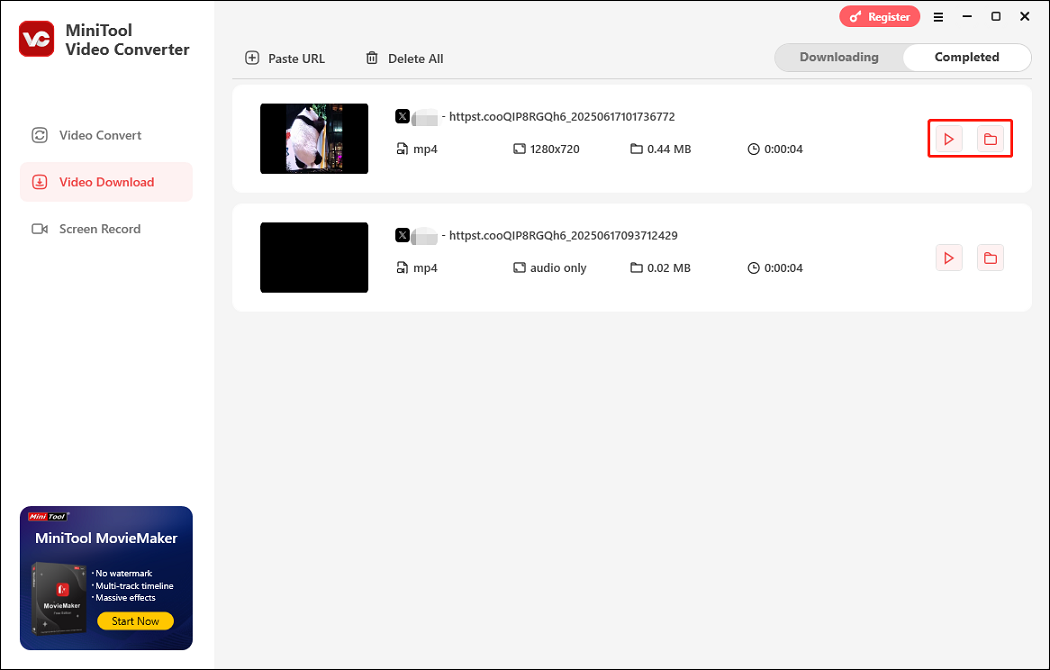Switch to the Completed tab
The width and height of the screenshot is (1050, 670).
(966, 57)
